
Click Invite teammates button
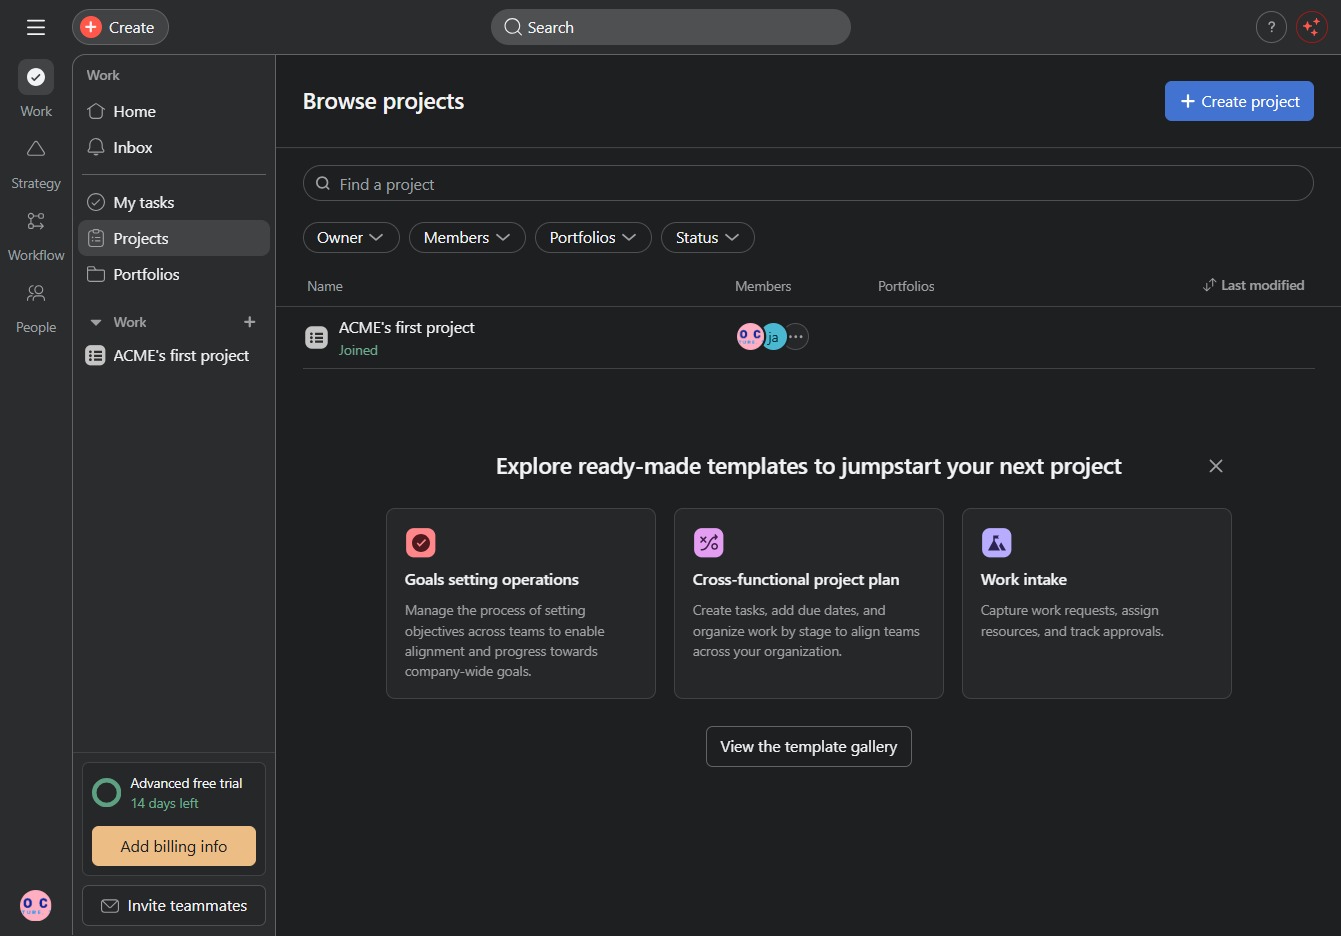coord(174,905)
